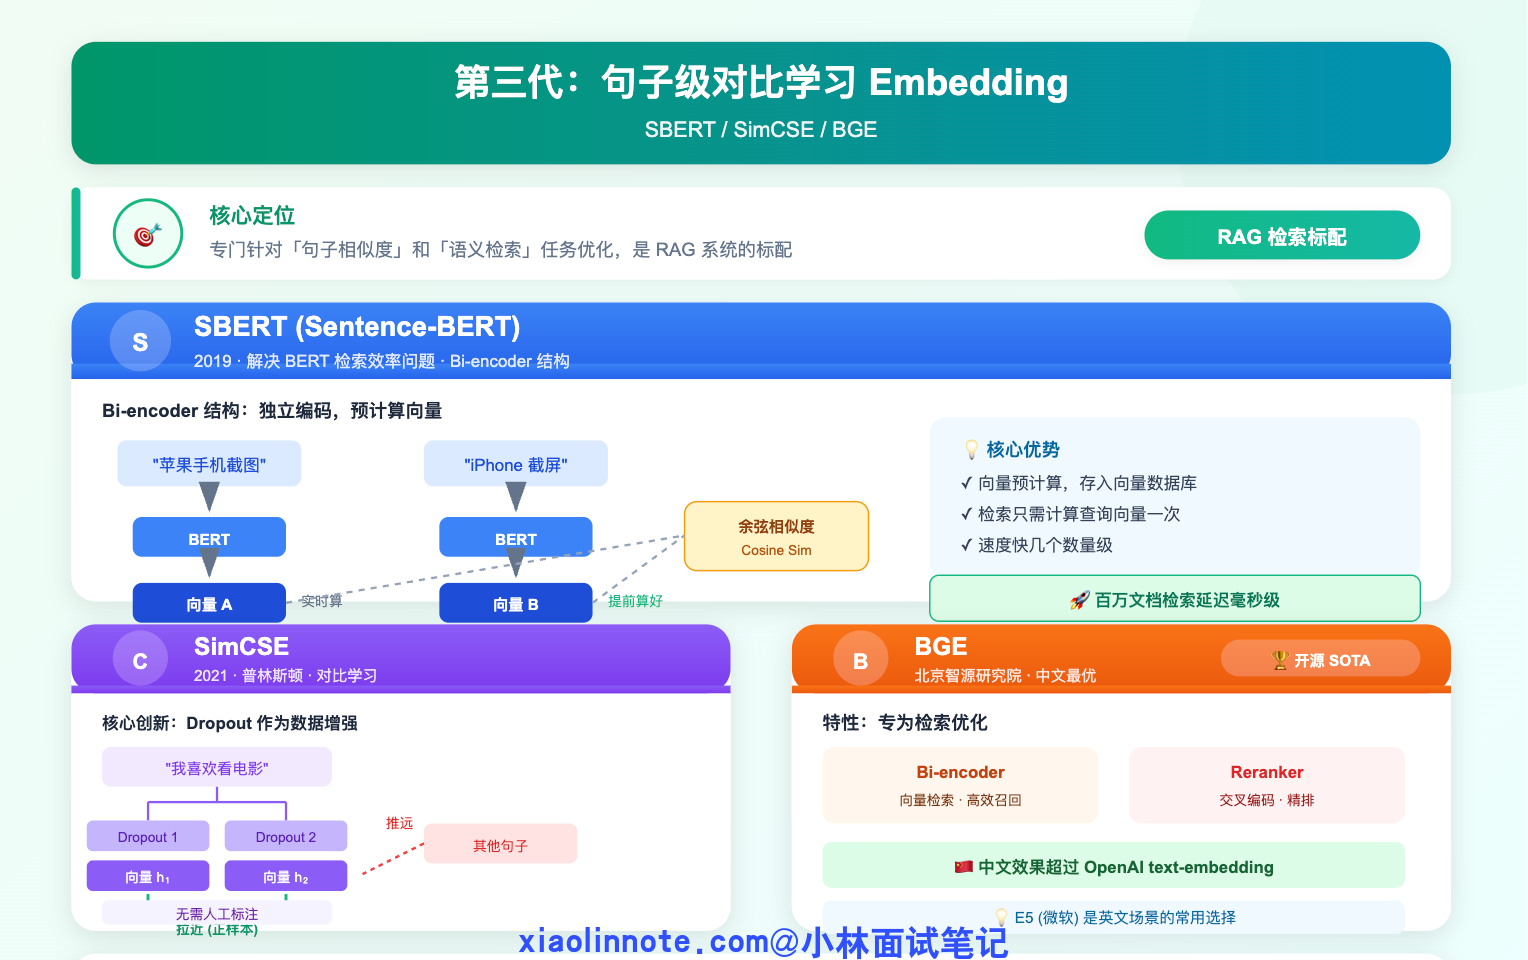Image resolution: width=1528 pixels, height=960 pixels.
Task: Select the 余弦相似度 Cosine Sim box
Action: click(x=776, y=537)
